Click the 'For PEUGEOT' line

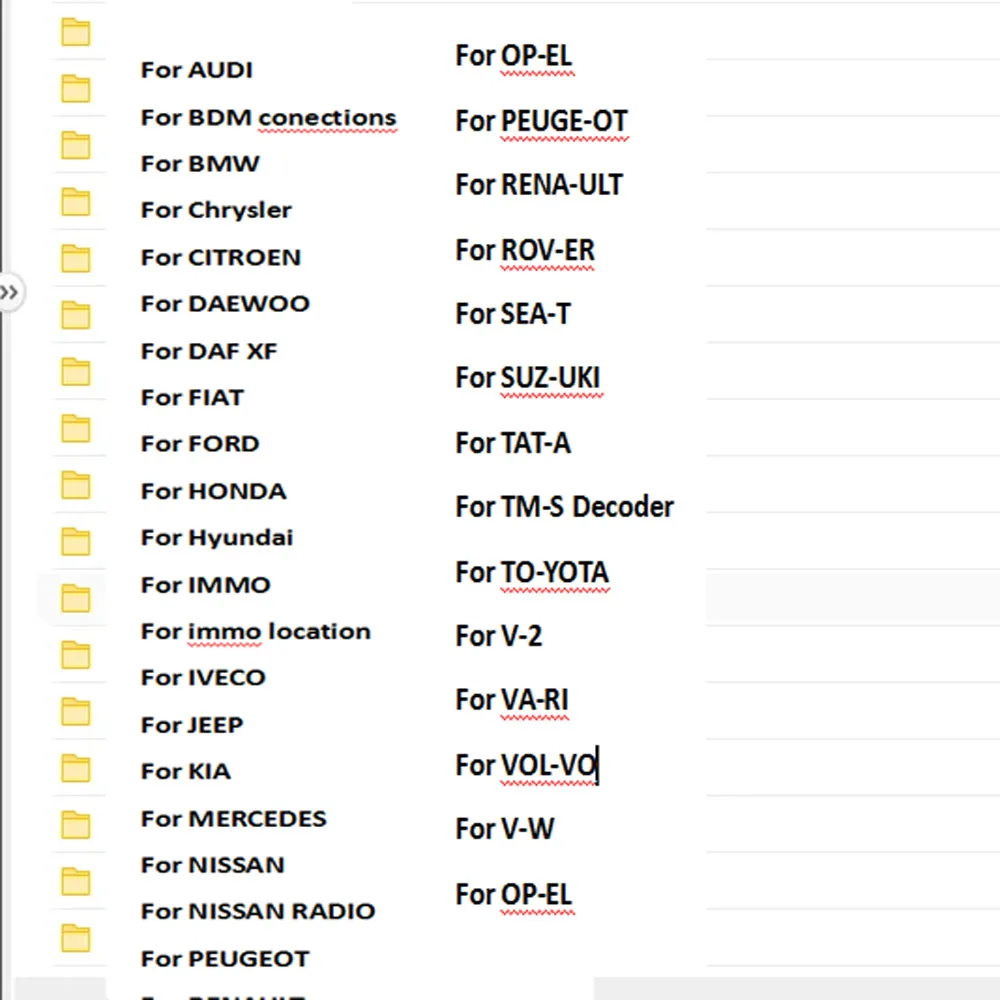tap(225, 959)
